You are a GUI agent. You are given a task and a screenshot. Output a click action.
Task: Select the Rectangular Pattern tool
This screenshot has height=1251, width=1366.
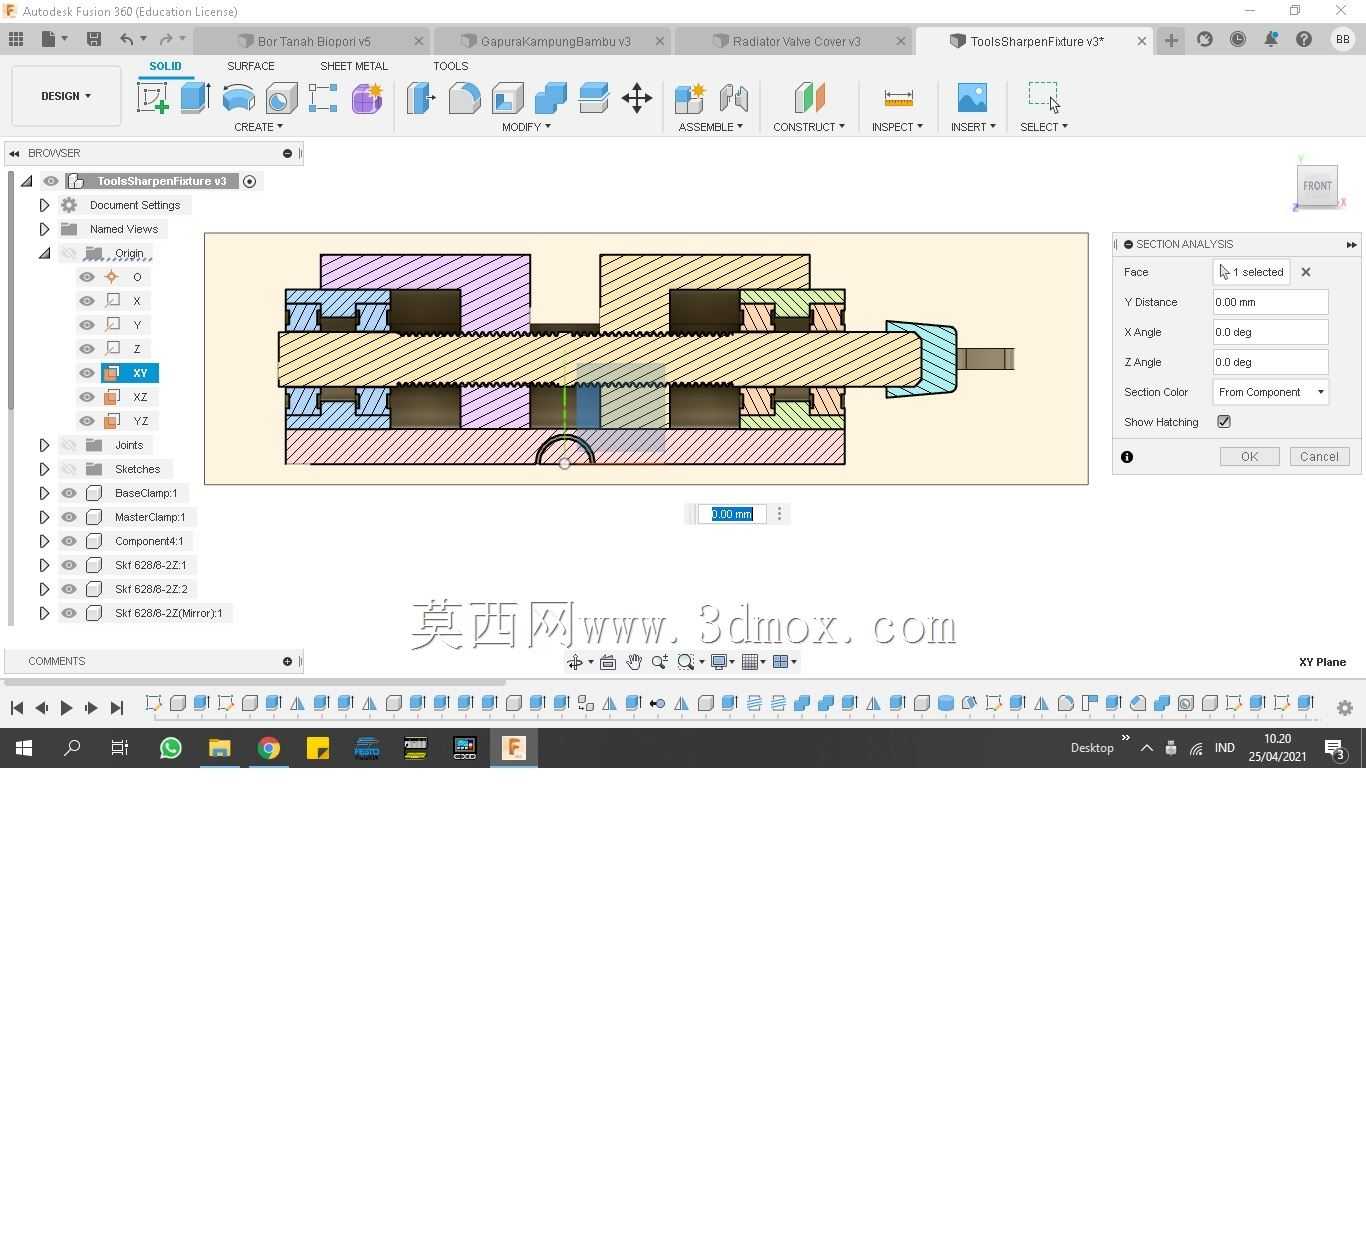pyautogui.click(x=323, y=98)
